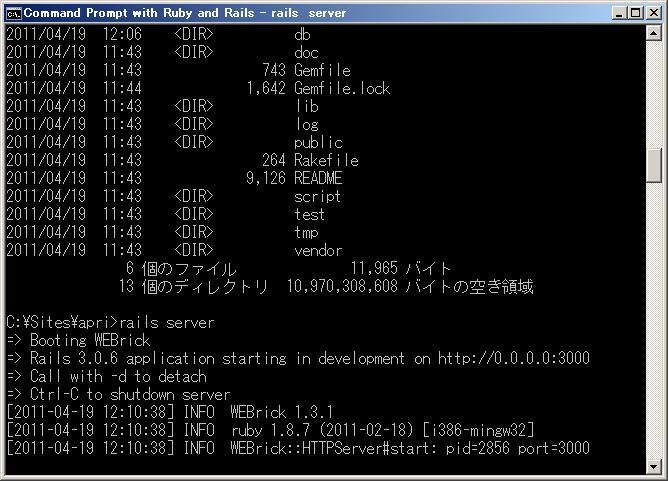
Task: Click the URL http://0.0.0.0:3000
Action: point(514,358)
